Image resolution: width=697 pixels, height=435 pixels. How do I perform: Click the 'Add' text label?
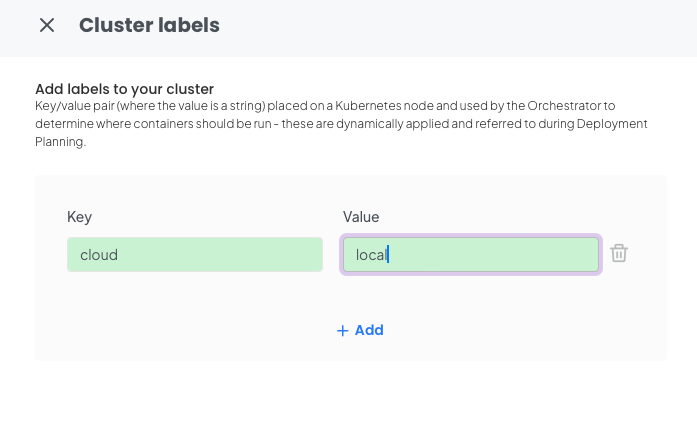369,330
